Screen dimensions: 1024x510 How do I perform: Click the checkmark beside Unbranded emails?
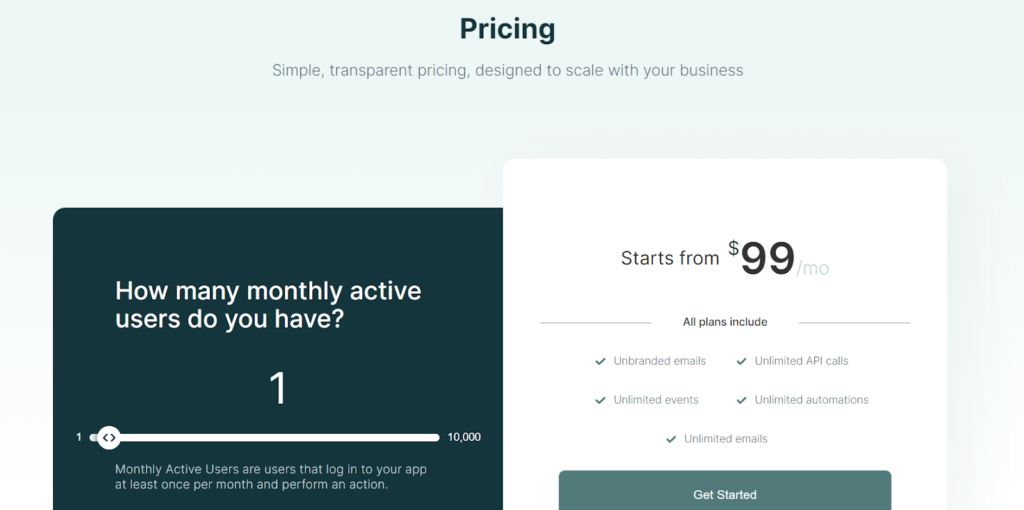pos(600,361)
